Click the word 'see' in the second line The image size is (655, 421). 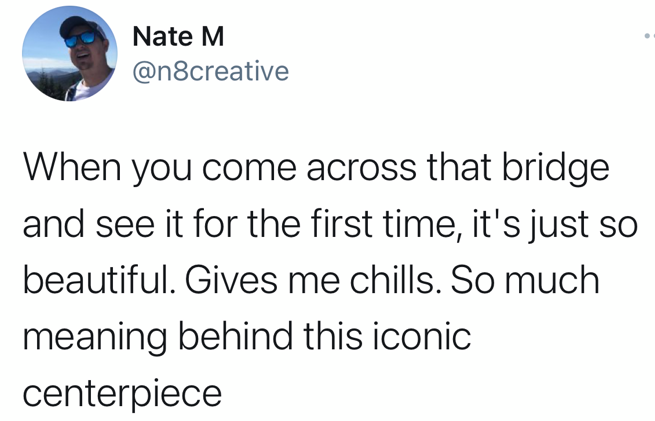(x=125, y=226)
